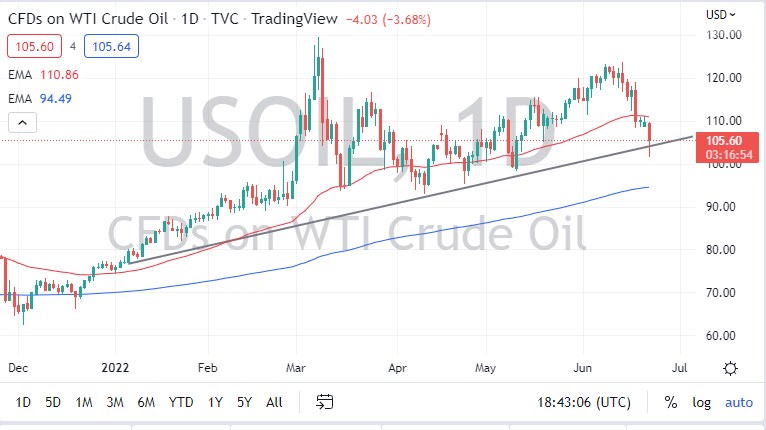
Task: Show the YTD range
Action: point(181,402)
